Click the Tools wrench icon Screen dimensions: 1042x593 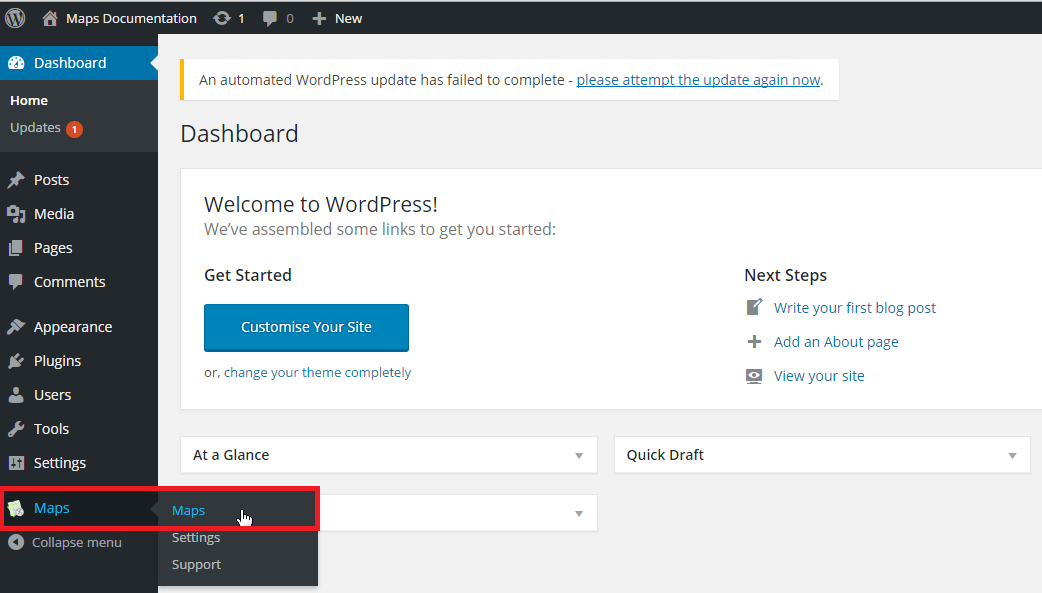click(x=16, y=429)
